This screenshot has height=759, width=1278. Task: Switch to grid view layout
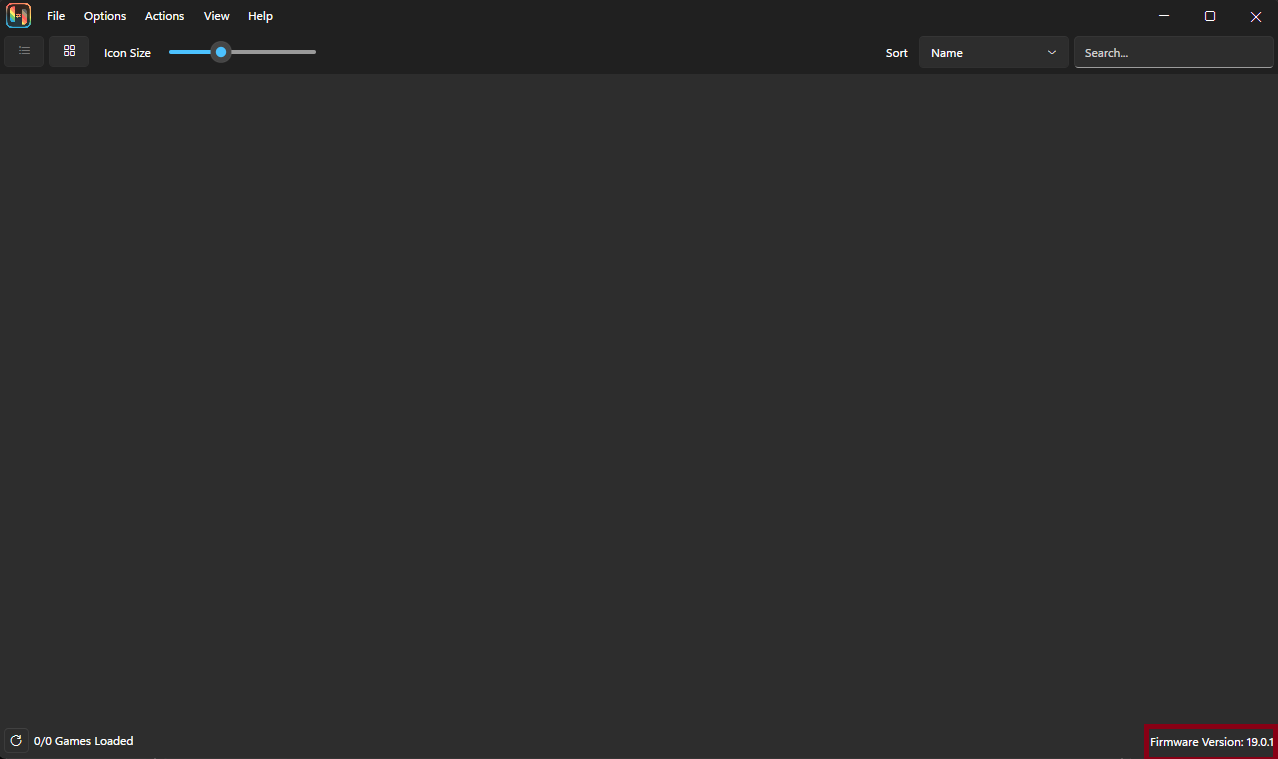[69, 51]
